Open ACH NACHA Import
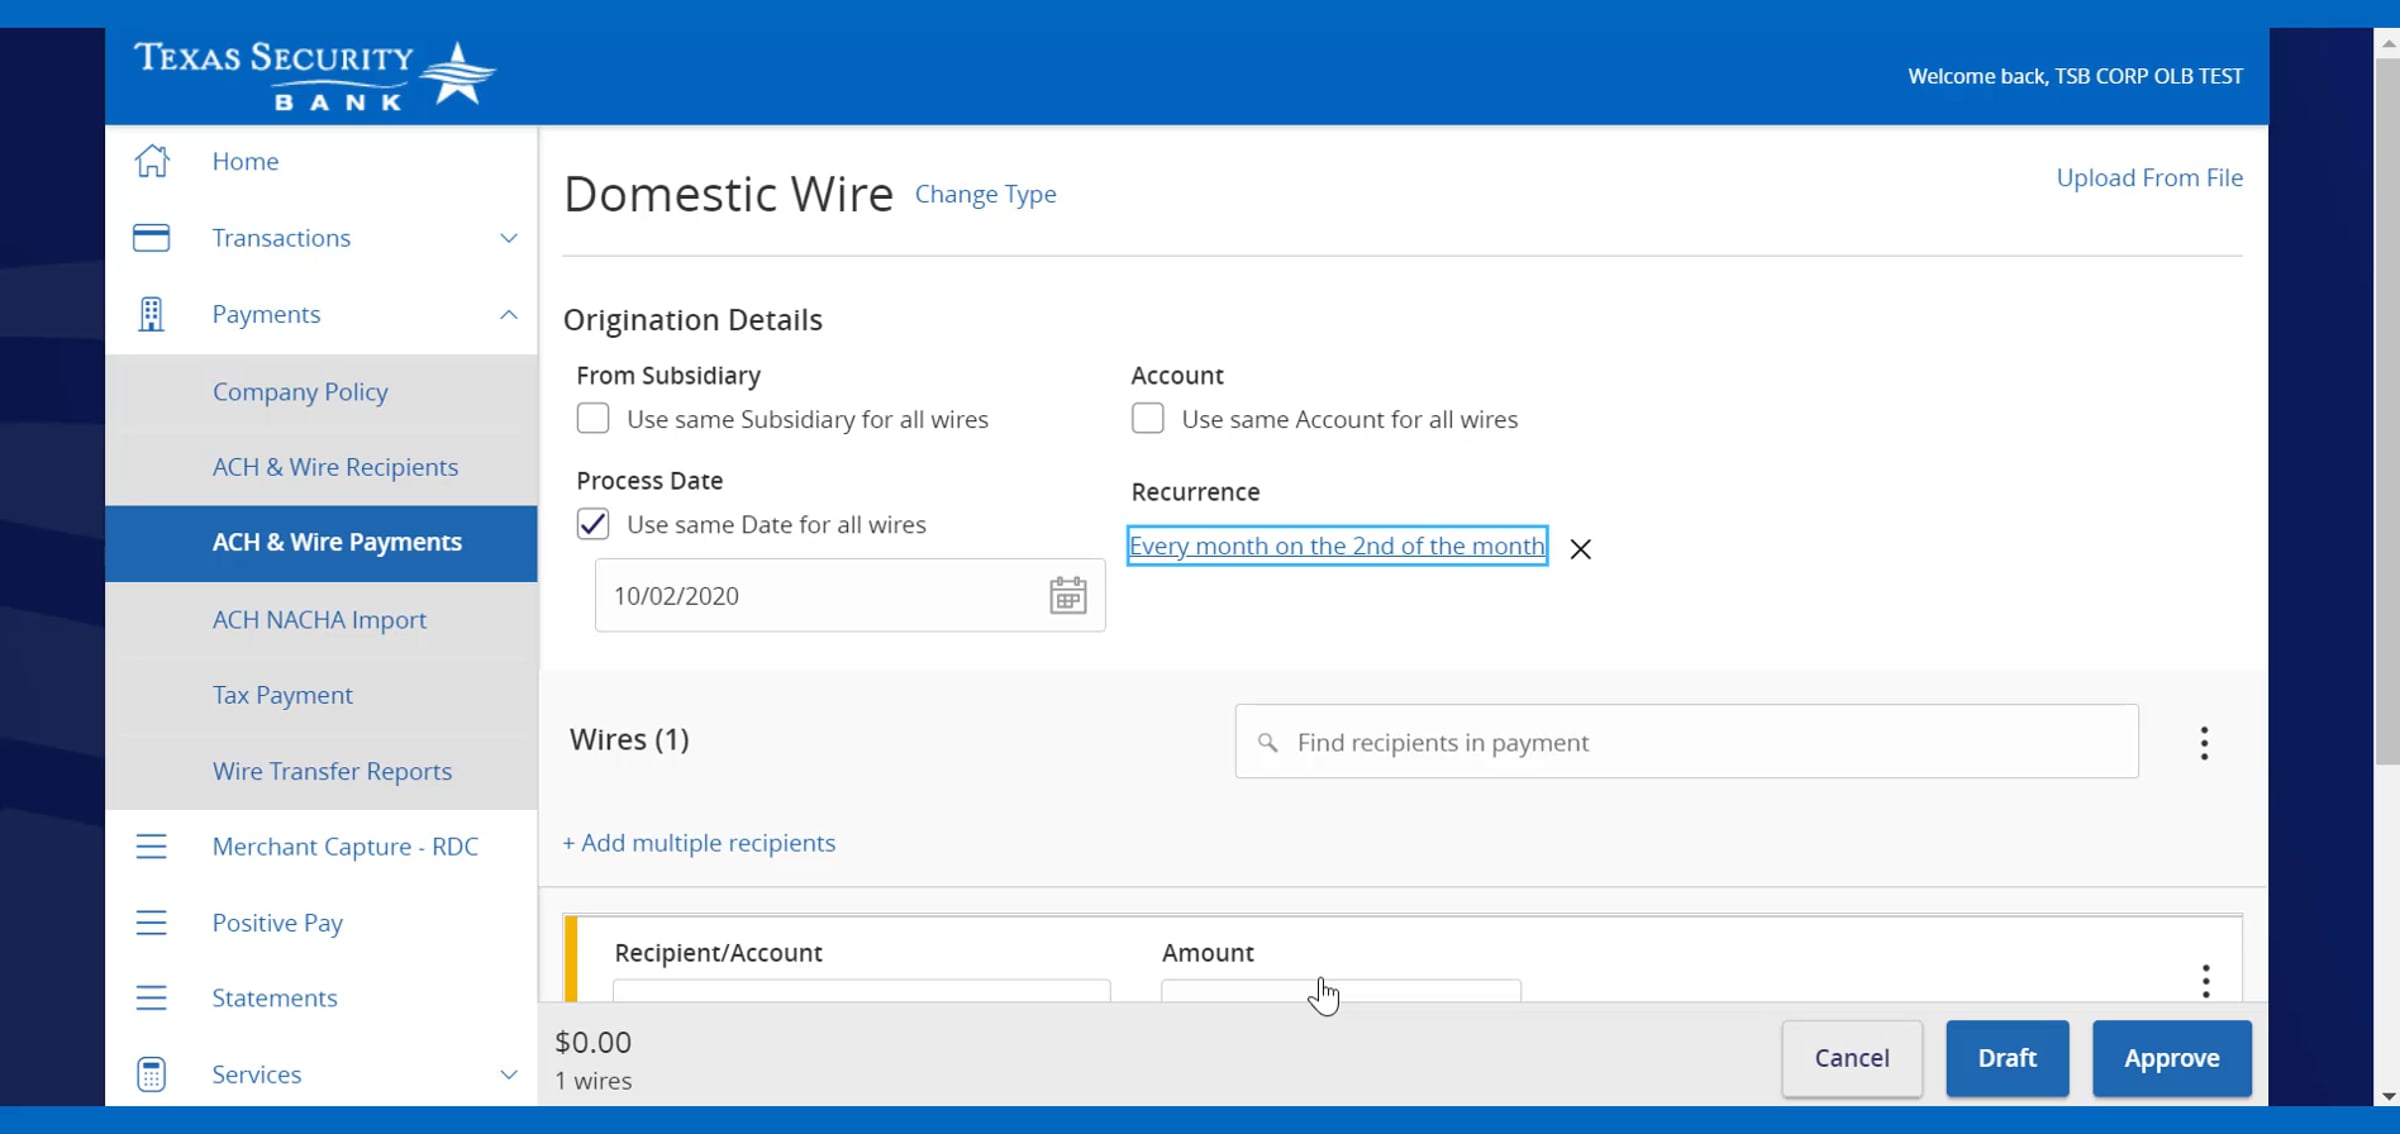 coord(319,620)
